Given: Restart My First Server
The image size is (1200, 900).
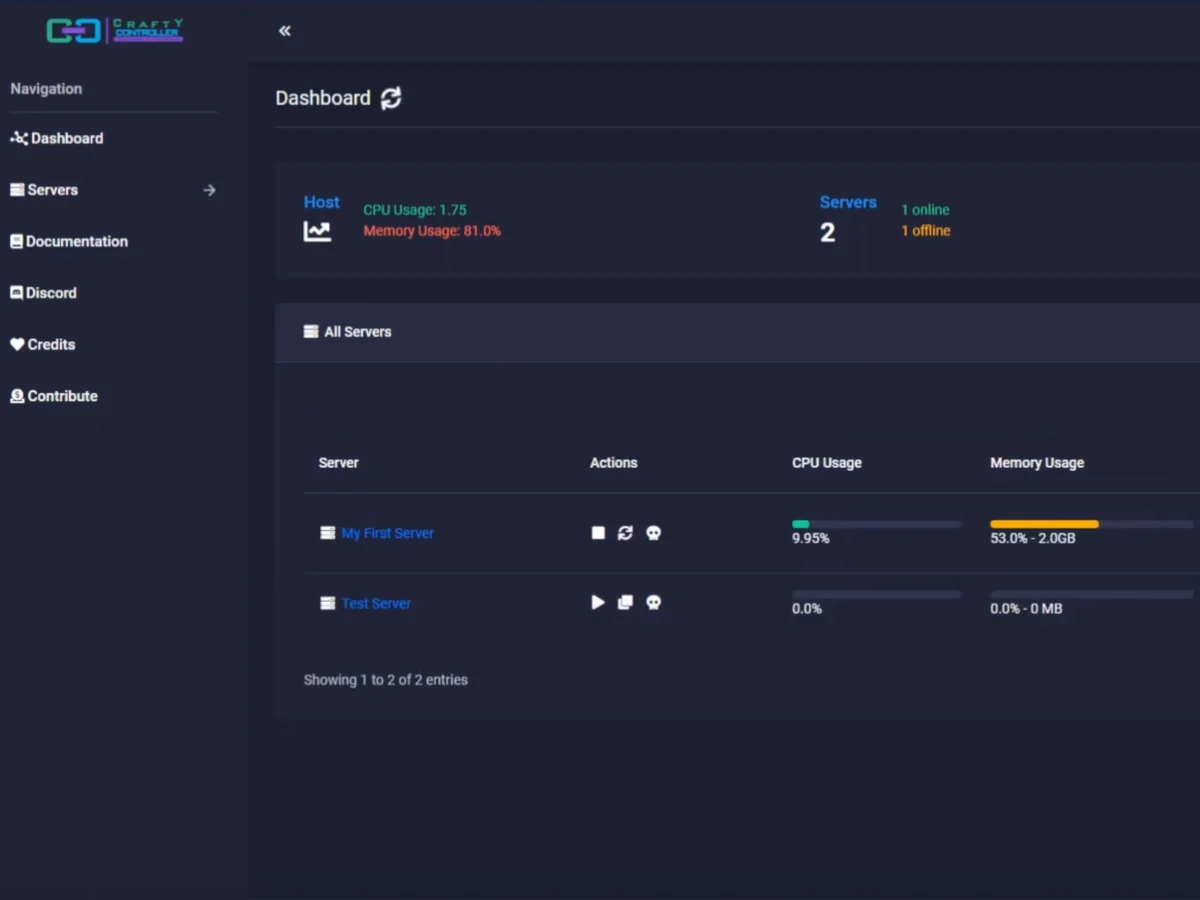Looking at the screenshot, I should pyautogui.click(x=625, y=533).
